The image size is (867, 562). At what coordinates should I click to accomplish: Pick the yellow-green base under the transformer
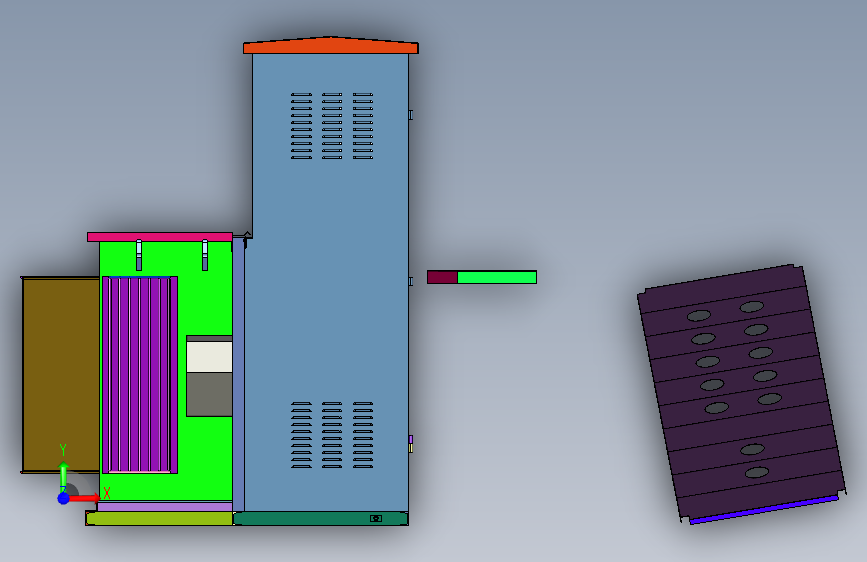coord(159,518)
